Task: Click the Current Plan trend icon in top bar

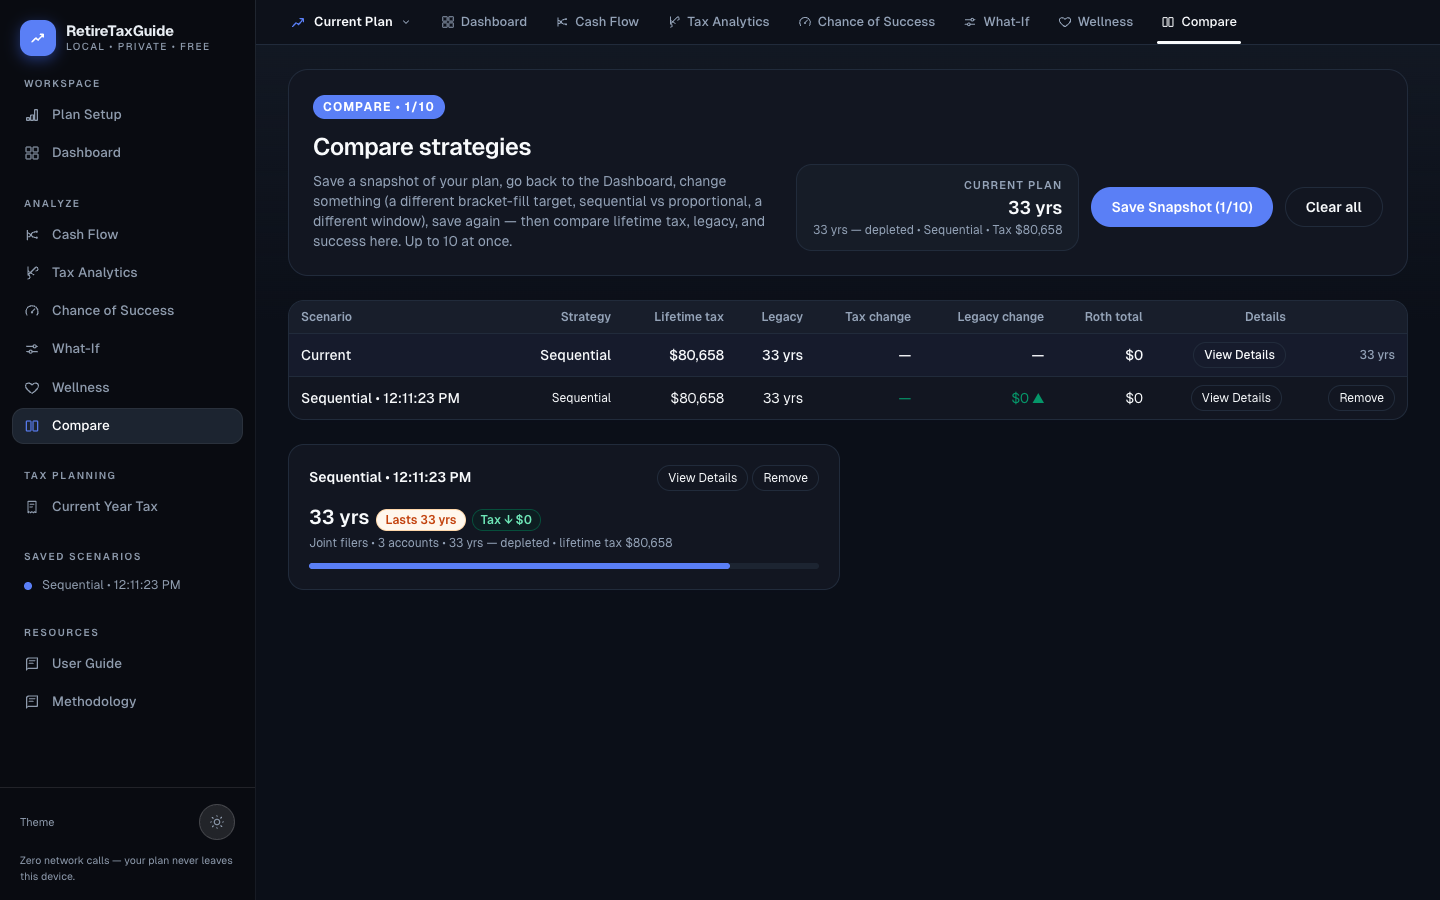Action: point(298,22)
